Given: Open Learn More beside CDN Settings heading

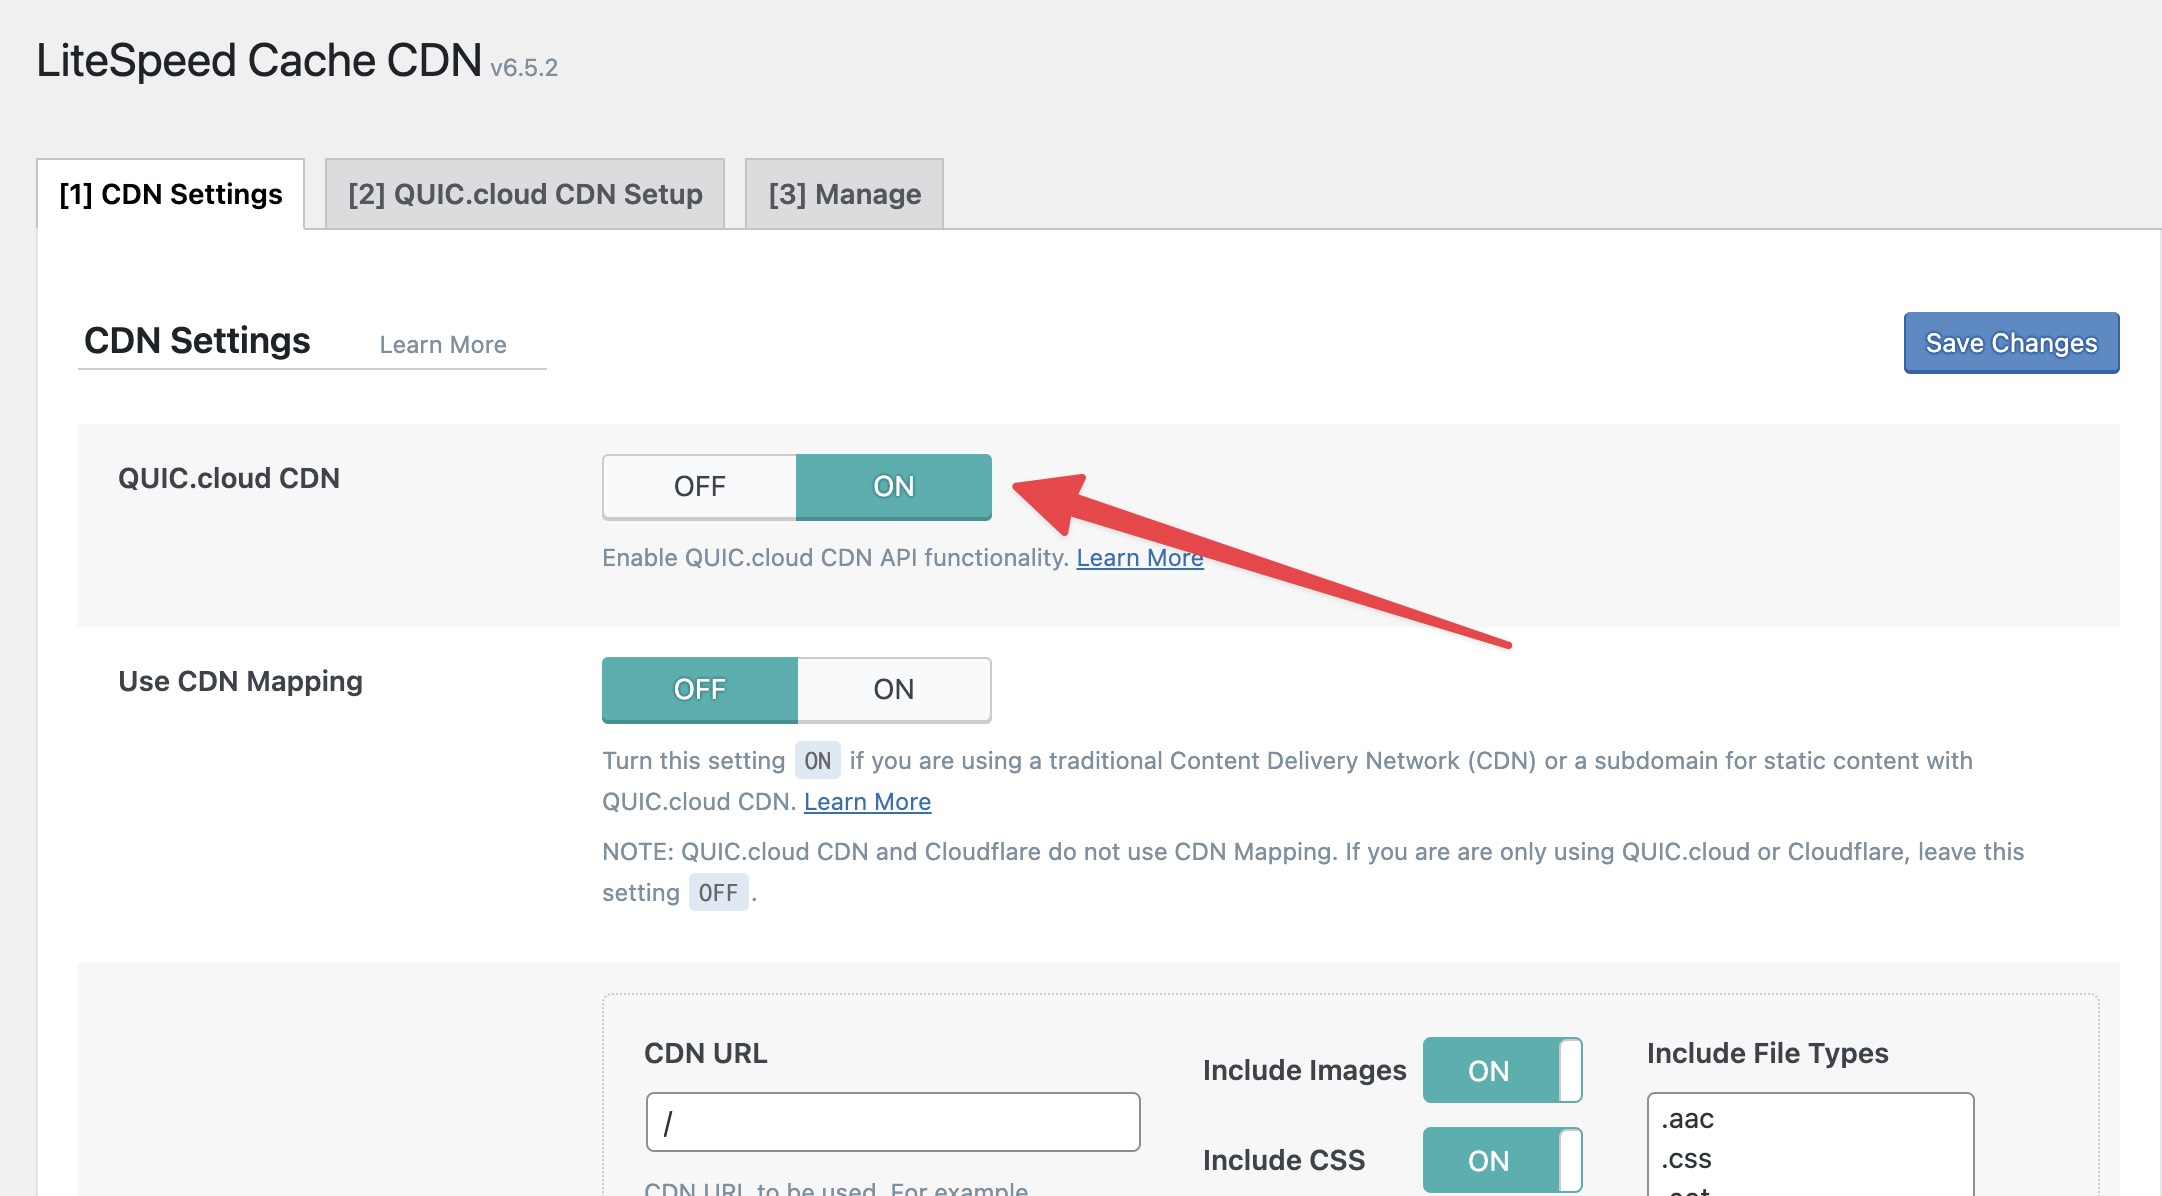Looking at the screenshot, I should 443,345.
